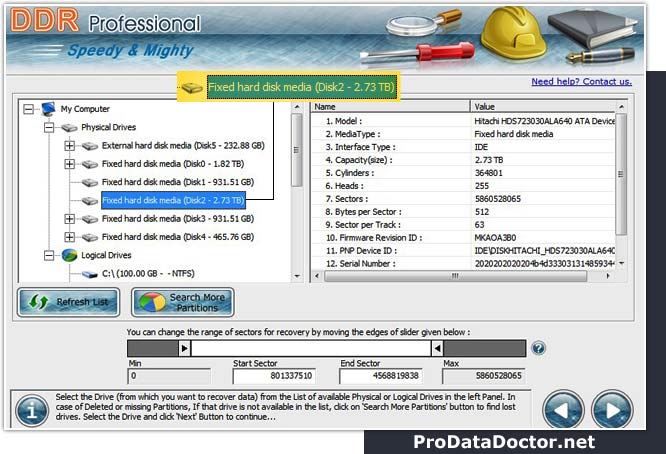Expand External hard disk media Disk5

pyautogui.click(x=70, y=146)
